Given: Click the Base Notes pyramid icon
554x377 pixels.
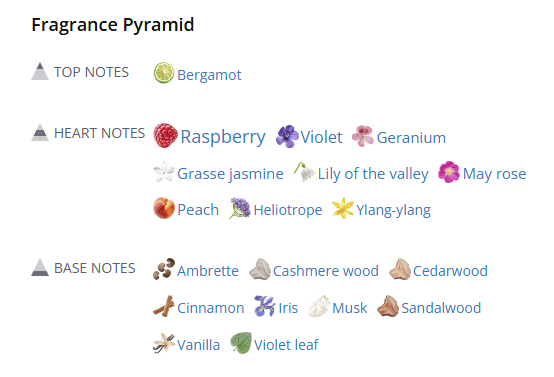Looking at the screenshot, I should point(40,267).
